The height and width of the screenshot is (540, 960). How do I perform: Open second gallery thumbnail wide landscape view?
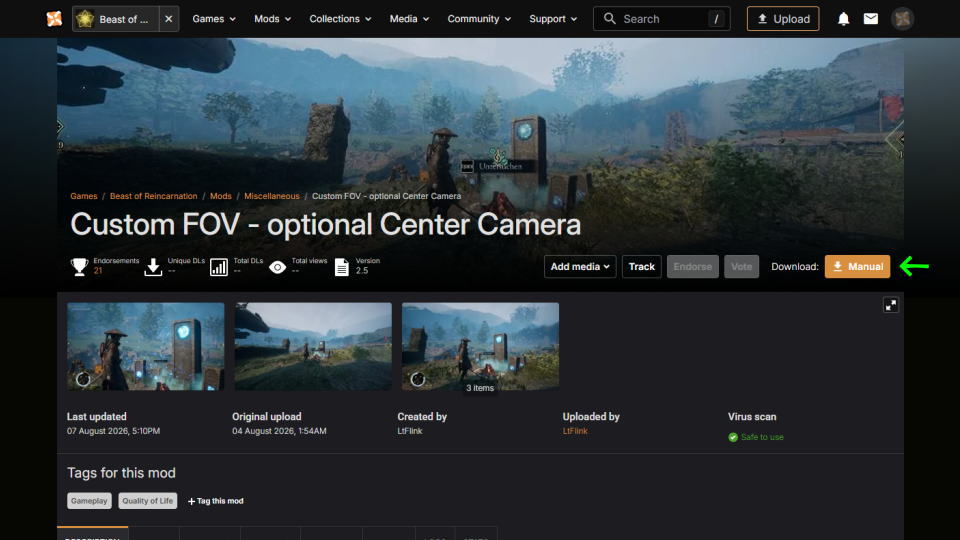(313, 346)
